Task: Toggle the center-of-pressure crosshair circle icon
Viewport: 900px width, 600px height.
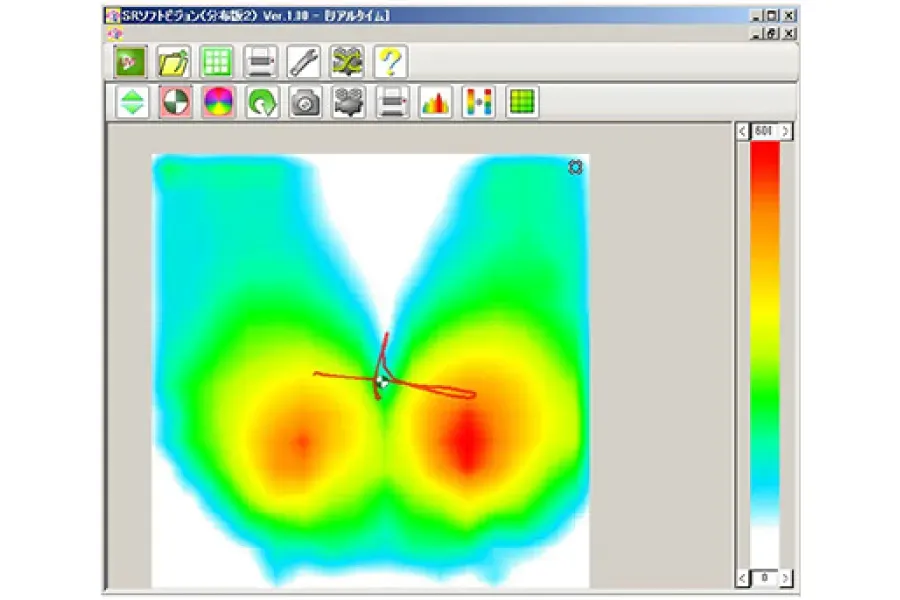Action: [175, 102]
